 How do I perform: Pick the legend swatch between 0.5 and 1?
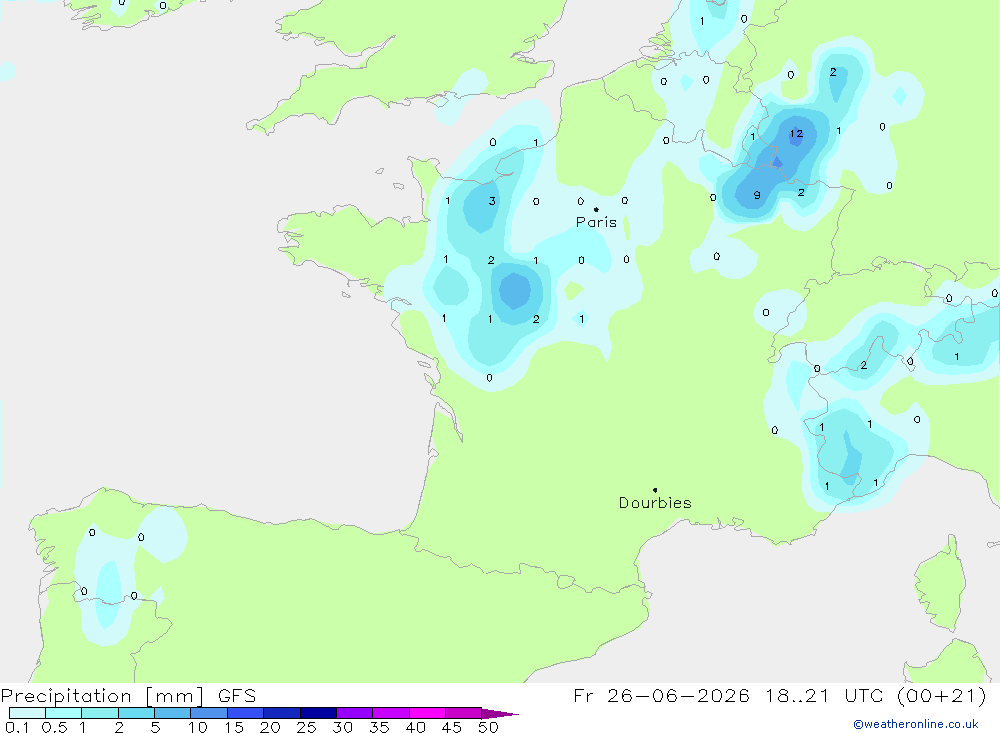pos(63,713)
